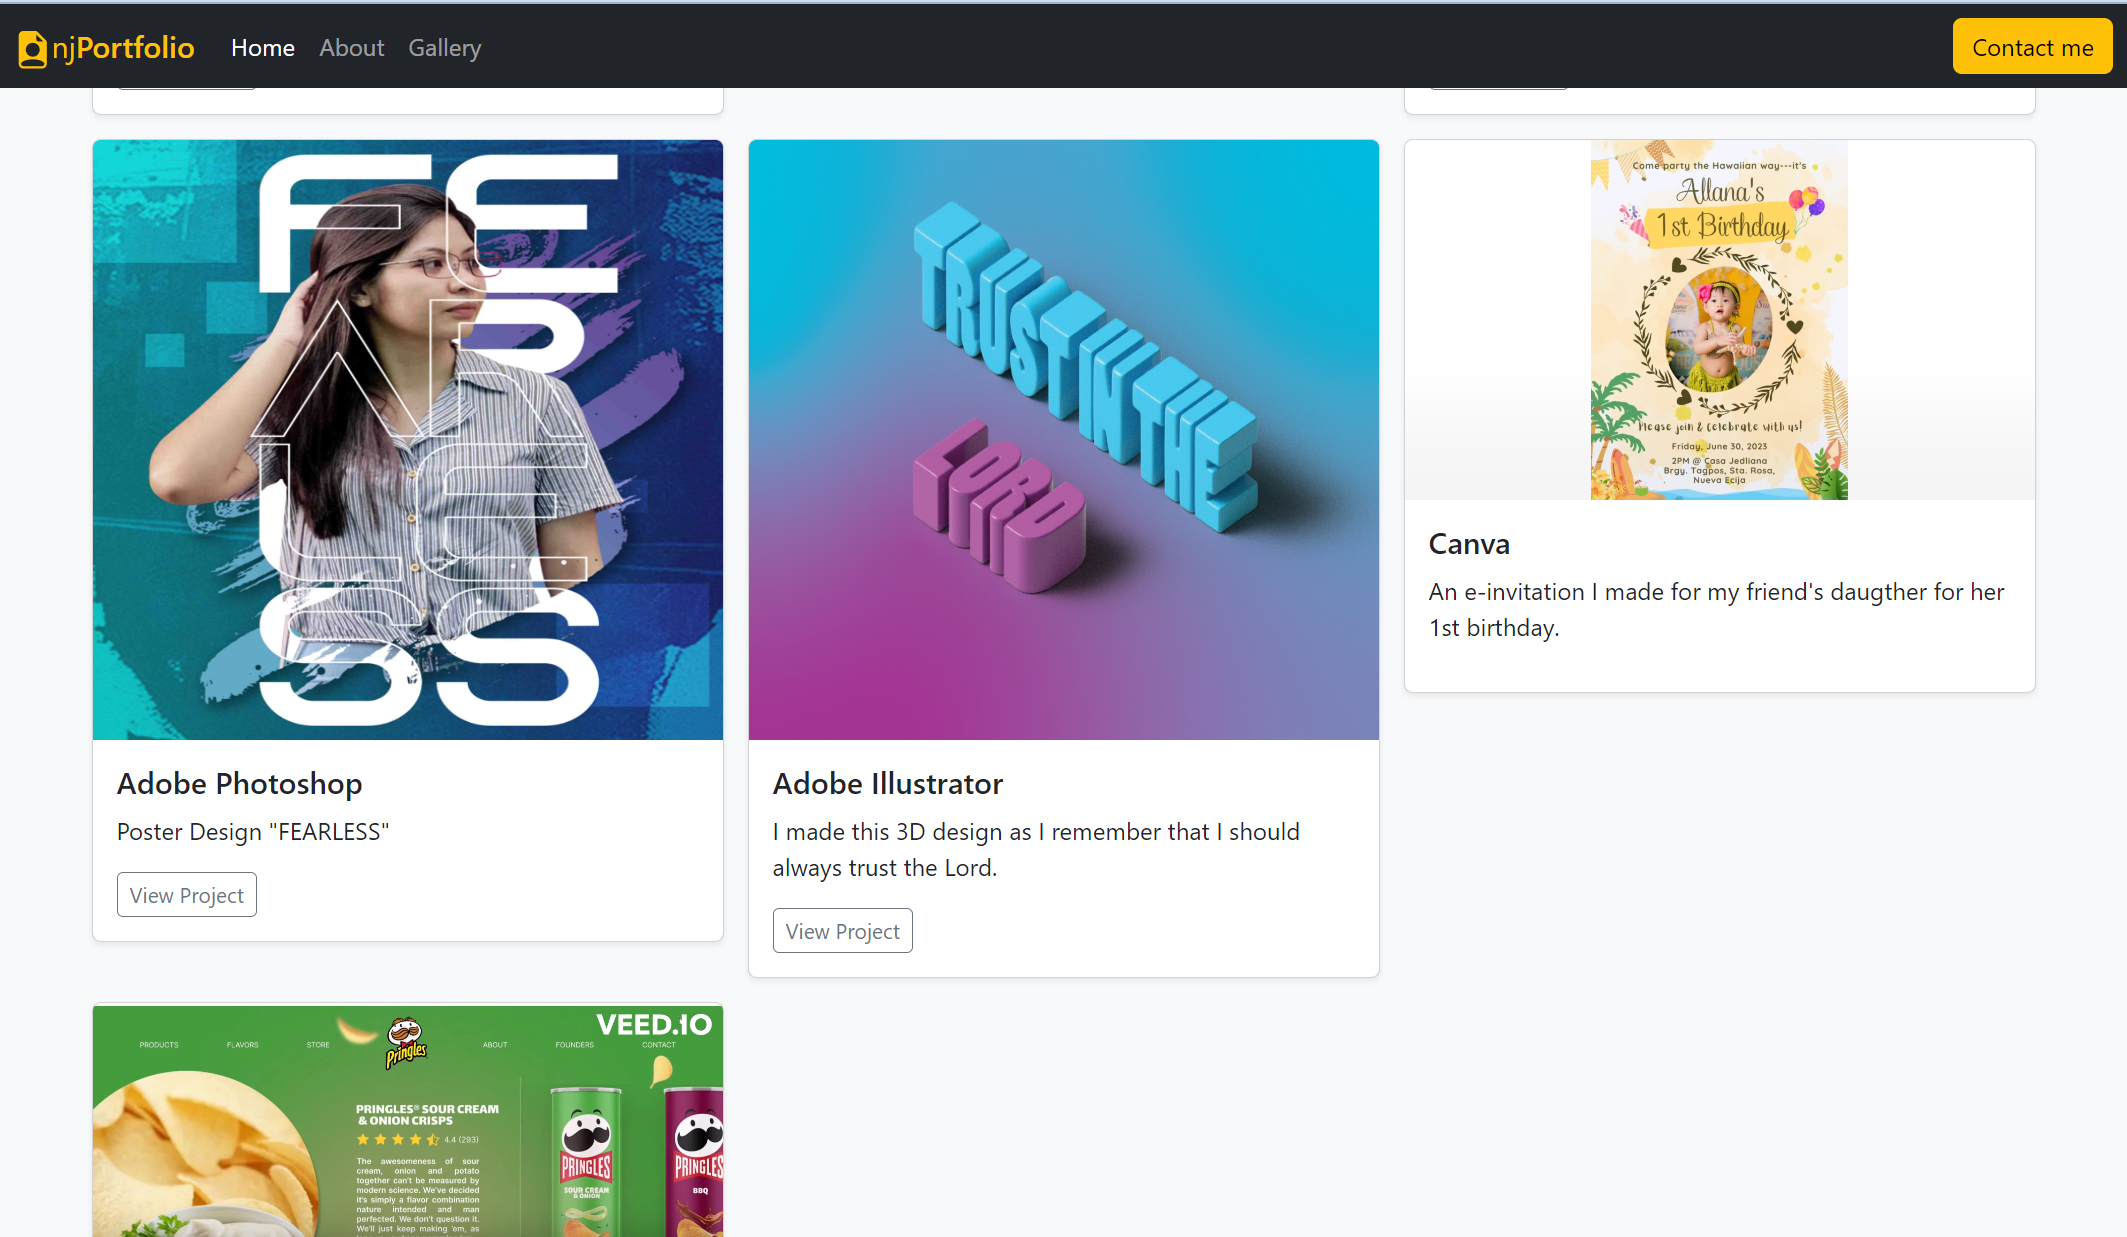The image size is (2127, 1237).
Task: Open Allana's 1st Birthday invitation image
Action: tap(1719, 320)
